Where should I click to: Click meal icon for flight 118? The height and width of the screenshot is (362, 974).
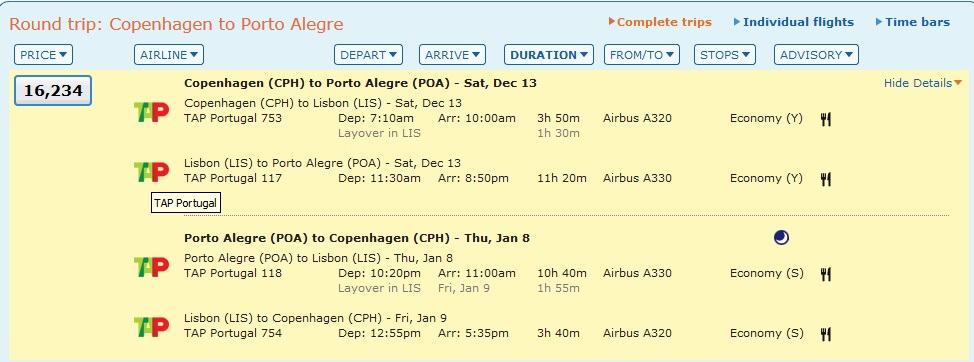coord(826,274)
